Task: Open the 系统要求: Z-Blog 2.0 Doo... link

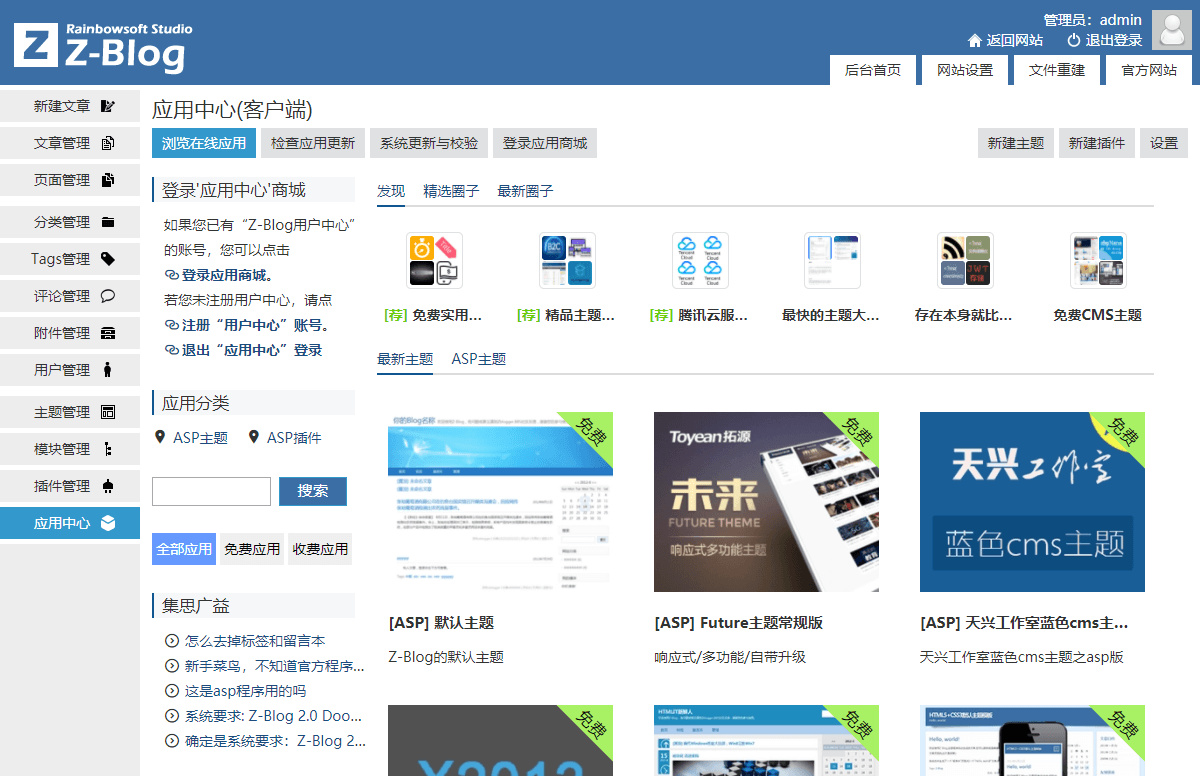Action: click(x=274, y=716)
